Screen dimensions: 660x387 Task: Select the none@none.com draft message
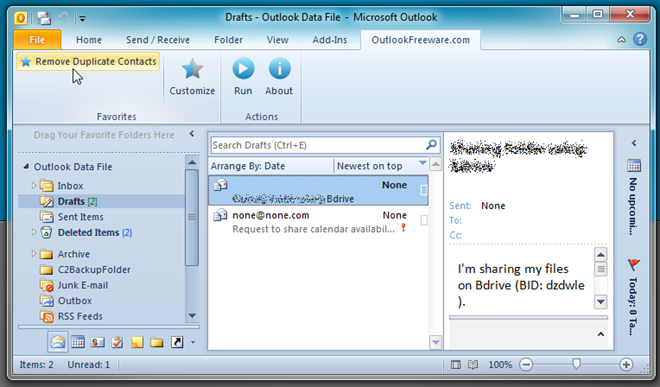click(x=318, y=222)
